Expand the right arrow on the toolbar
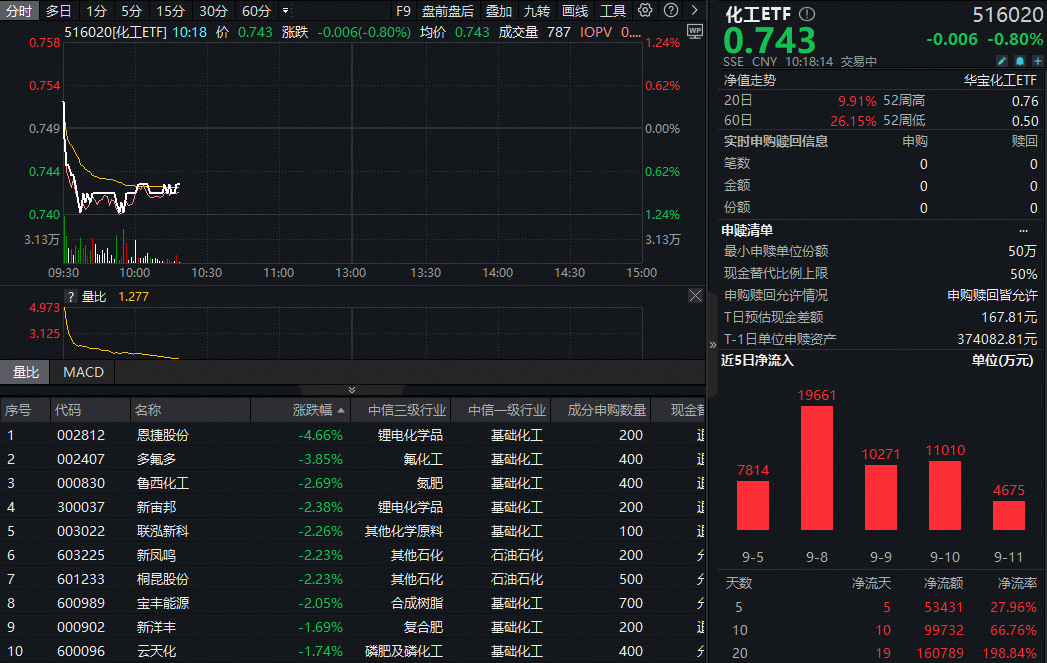The height and width of the screenshot is (663, 1047). point(695,10)
